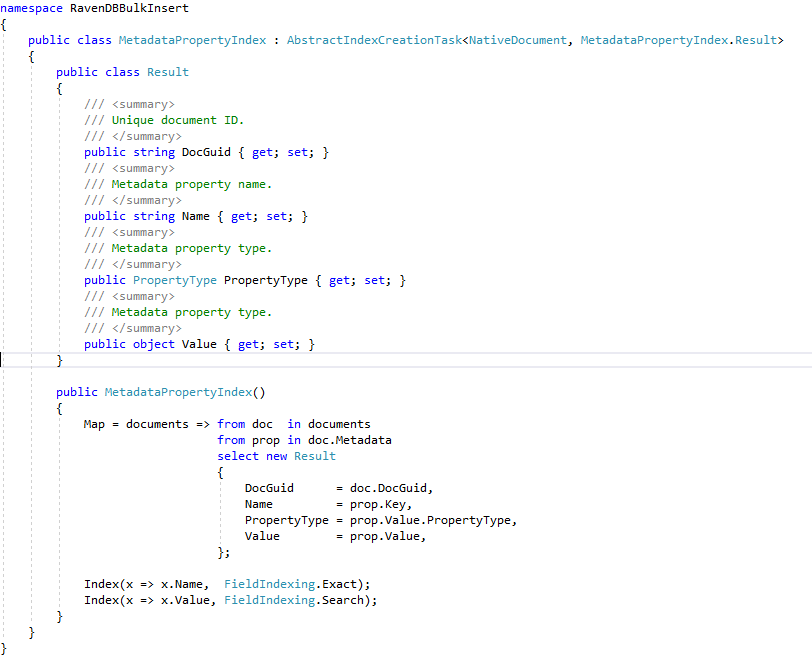Click 'x.Value' in the second Index lambda

point(185,600)
